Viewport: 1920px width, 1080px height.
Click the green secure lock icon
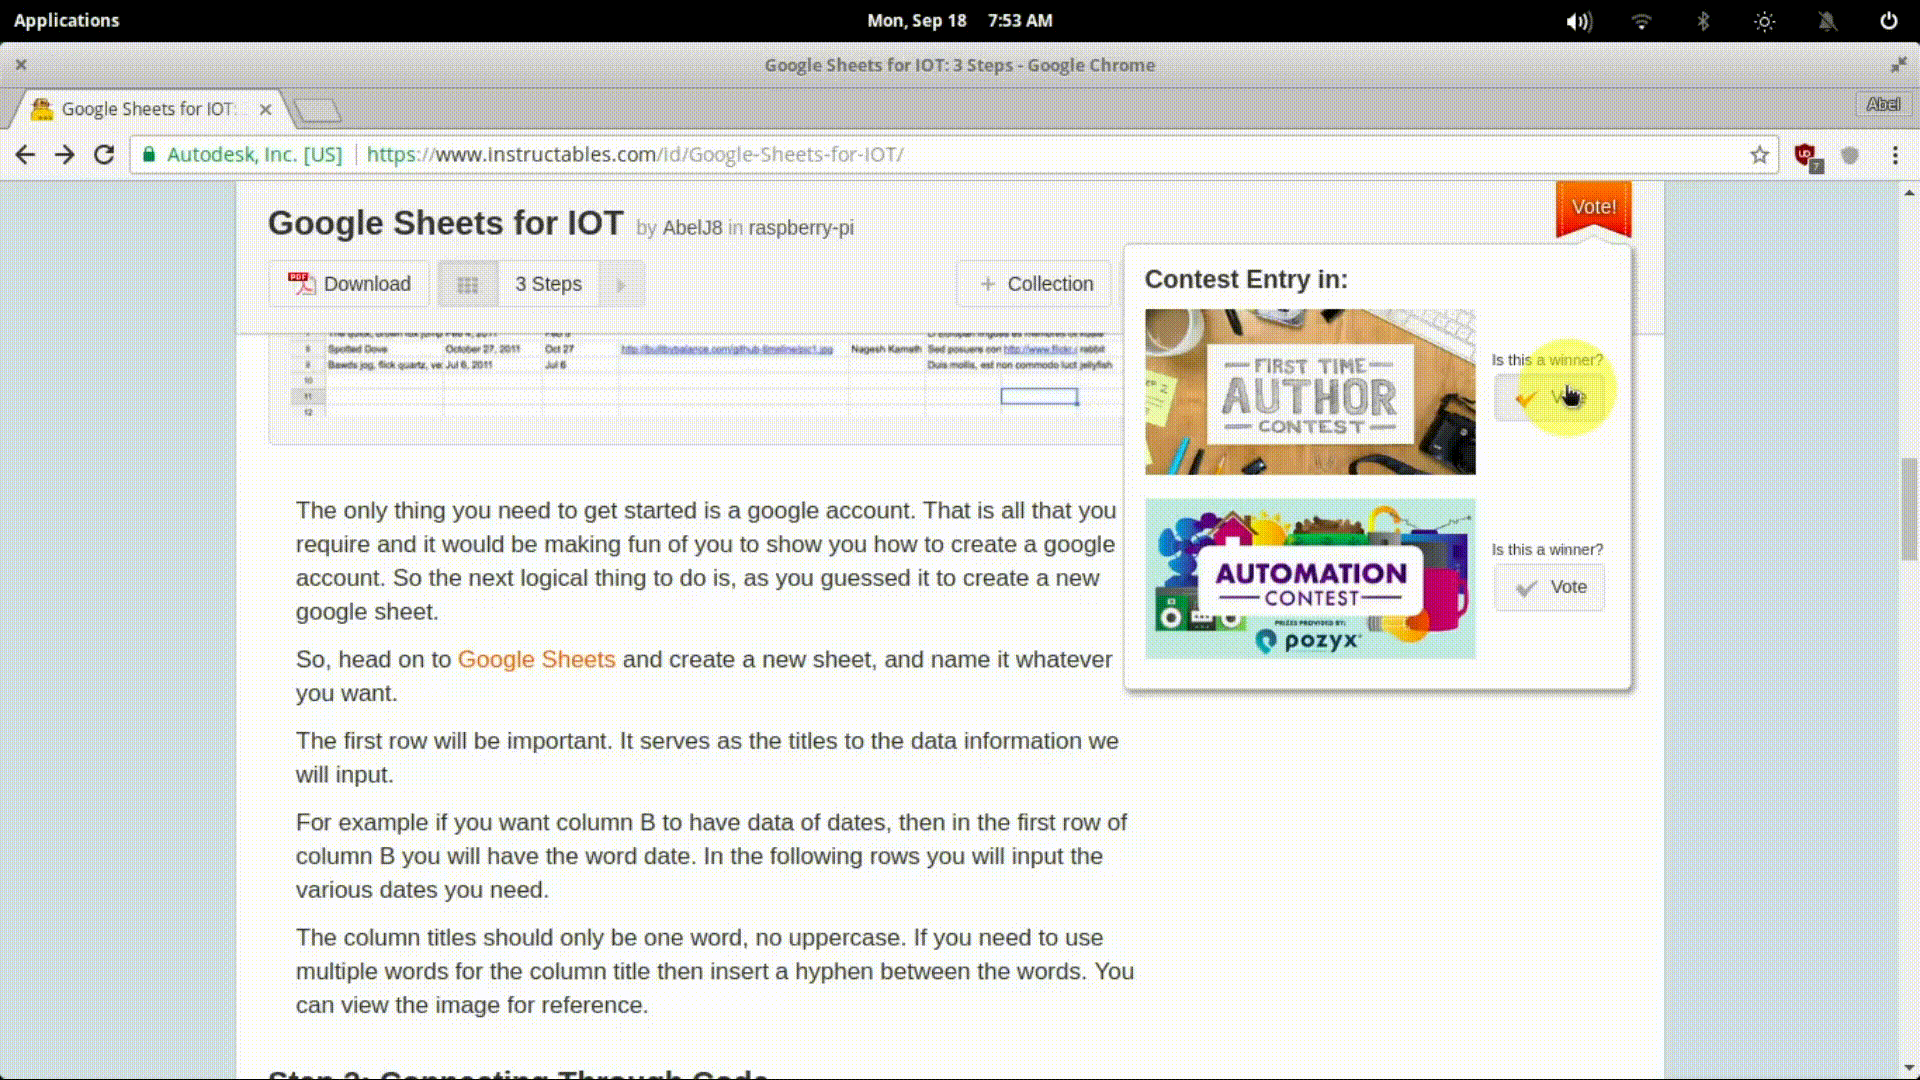pos(149,155)
